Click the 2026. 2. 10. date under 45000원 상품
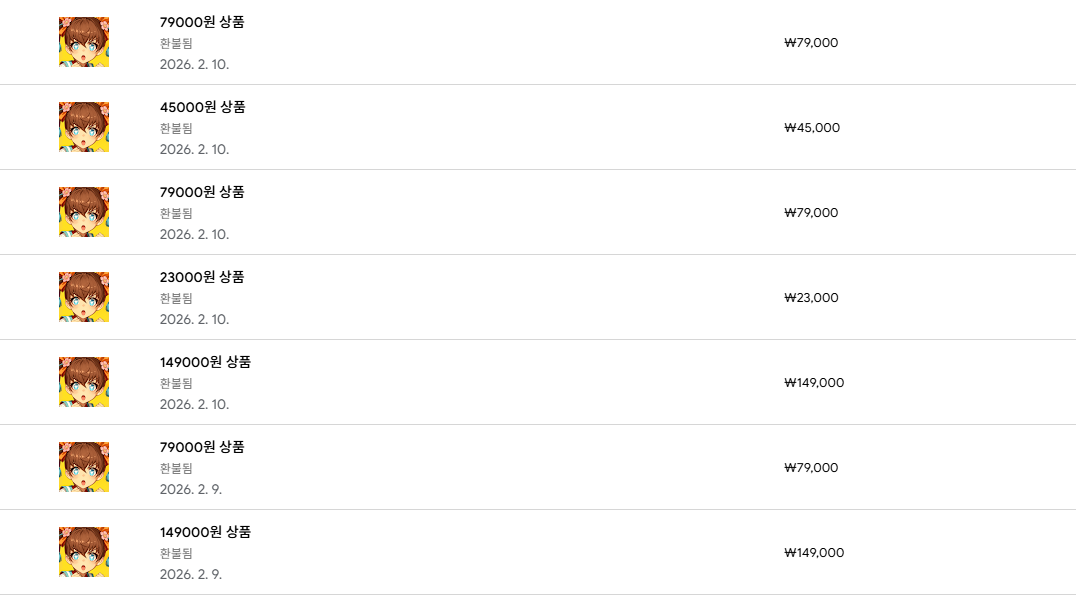1076x598 pixels. tap(194, 149)
